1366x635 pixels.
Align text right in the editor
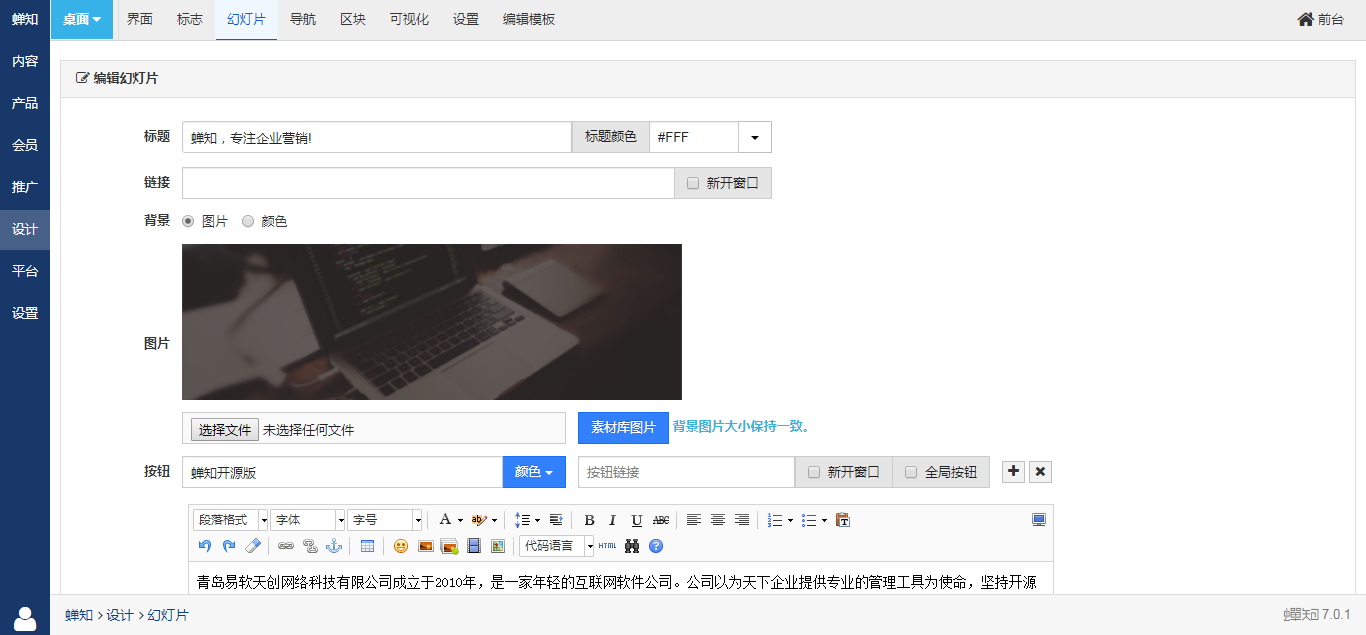742,520
